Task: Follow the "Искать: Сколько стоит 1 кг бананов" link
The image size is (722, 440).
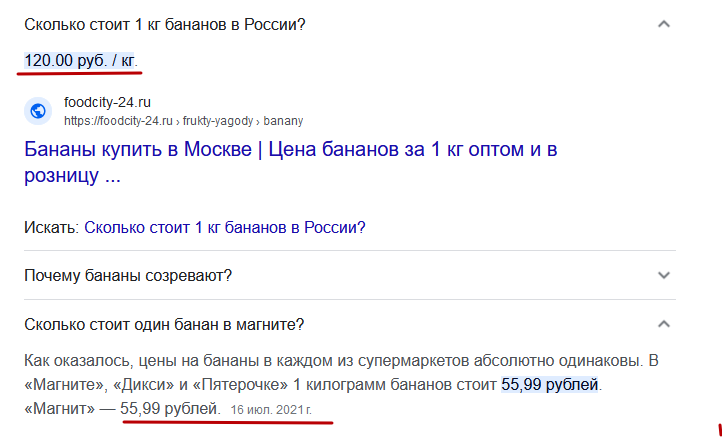Action: point(225,227)
